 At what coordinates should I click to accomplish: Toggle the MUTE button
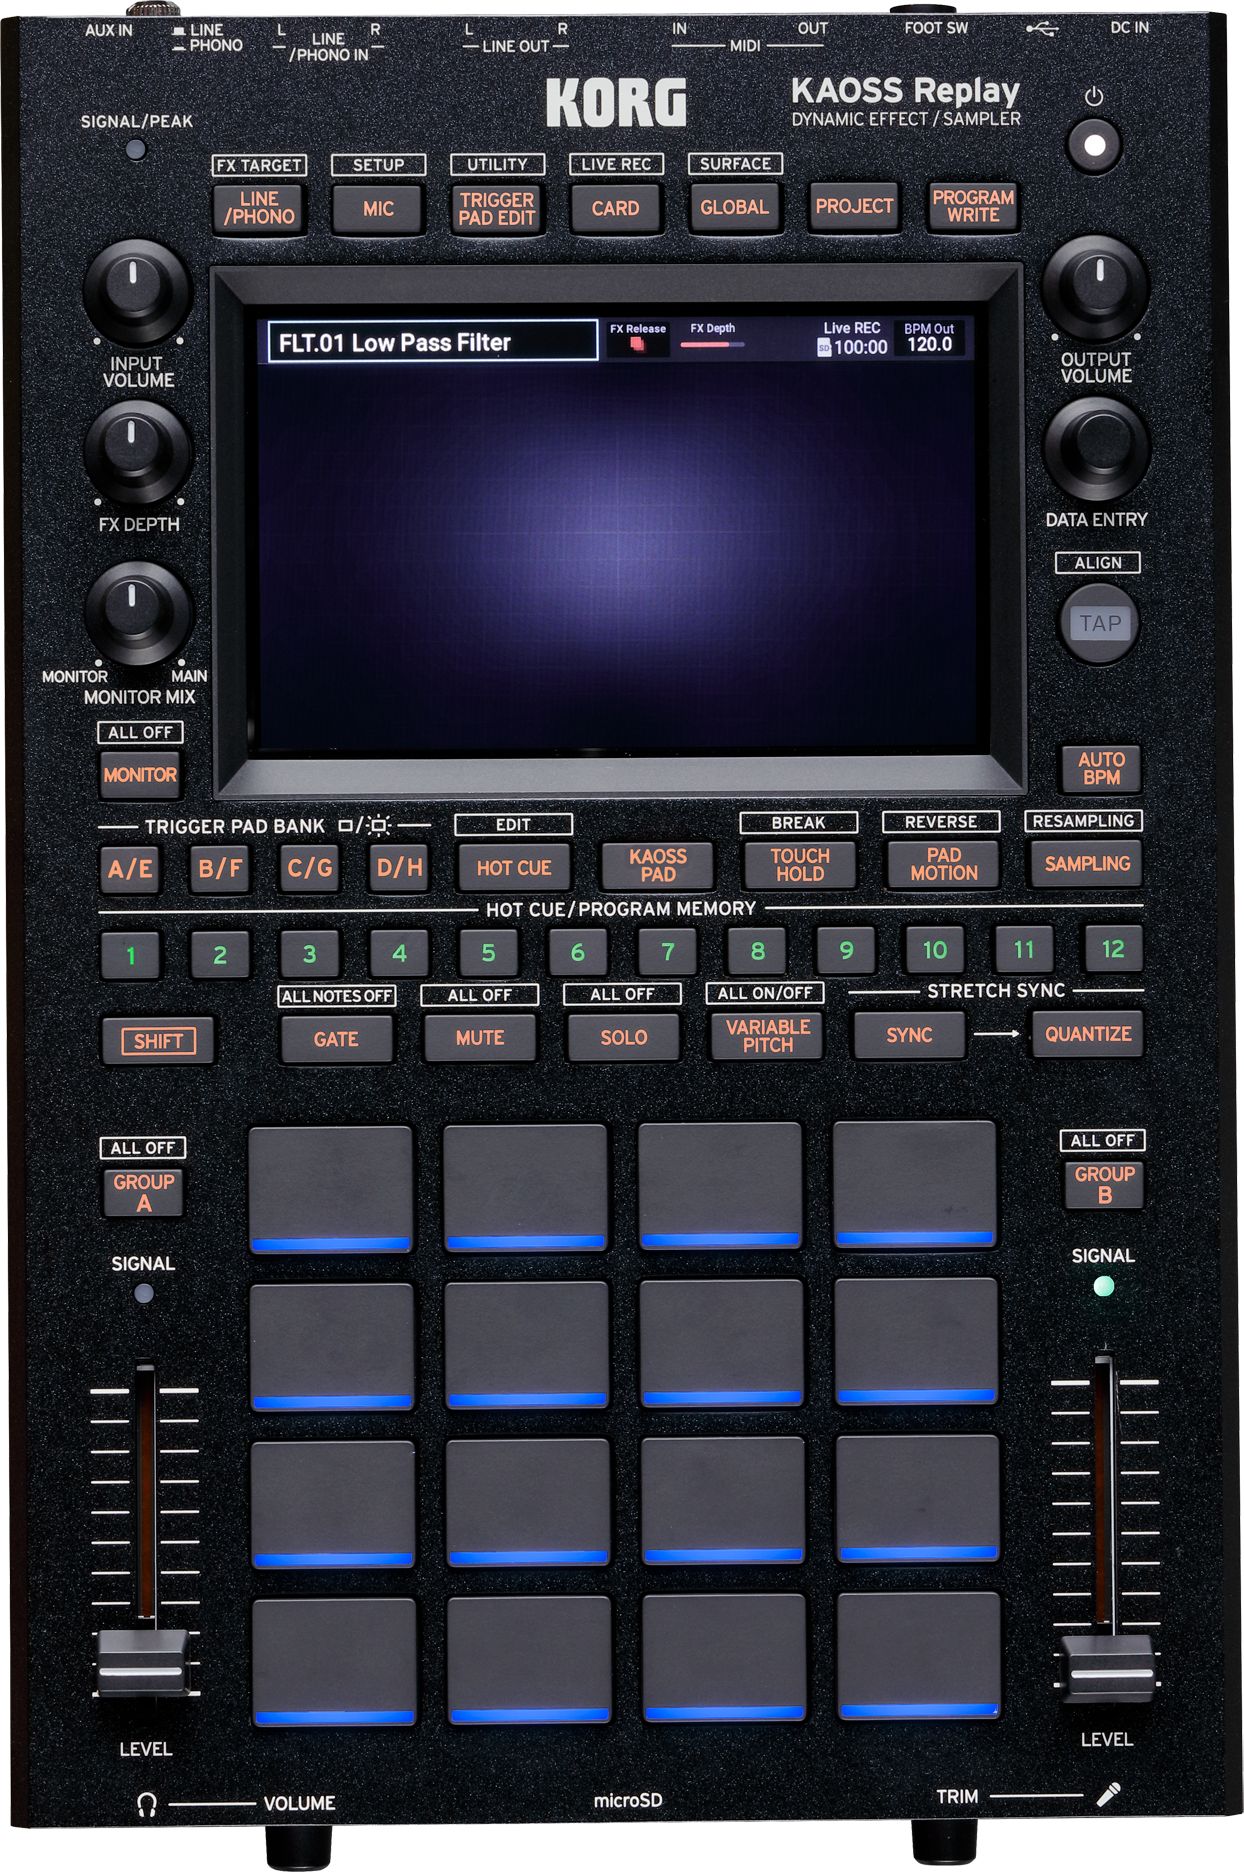click(480, 1038)
